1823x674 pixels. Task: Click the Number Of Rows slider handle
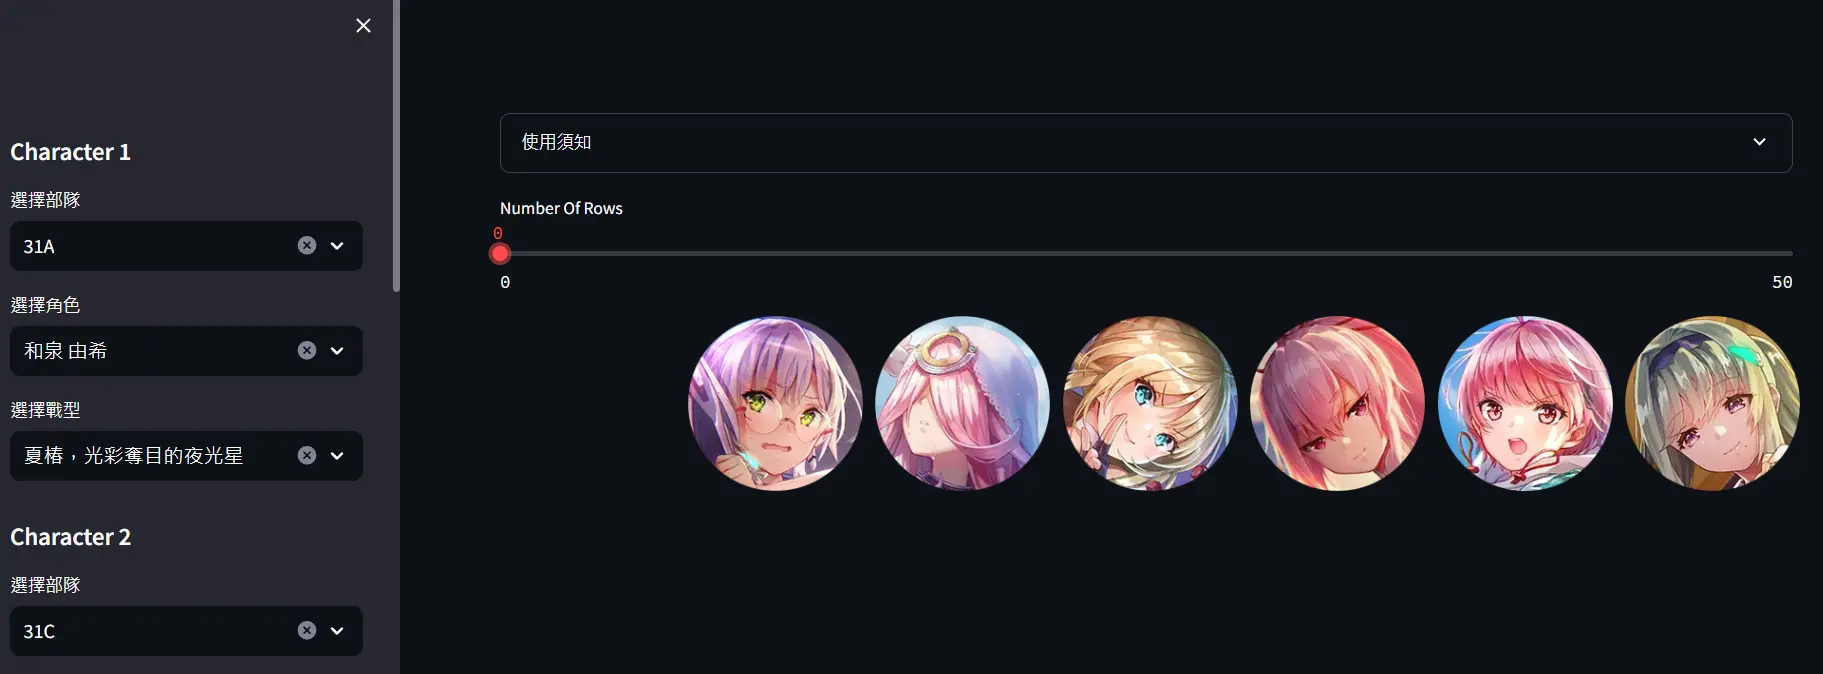tap(500, 254)
